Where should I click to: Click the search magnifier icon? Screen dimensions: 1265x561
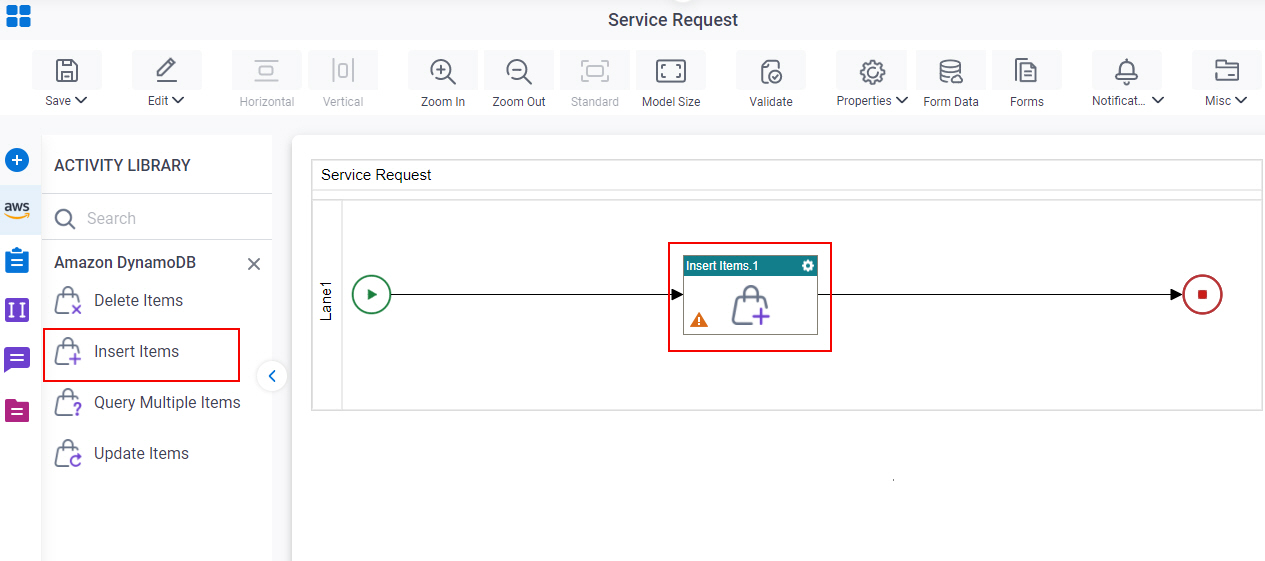point(65,219)
